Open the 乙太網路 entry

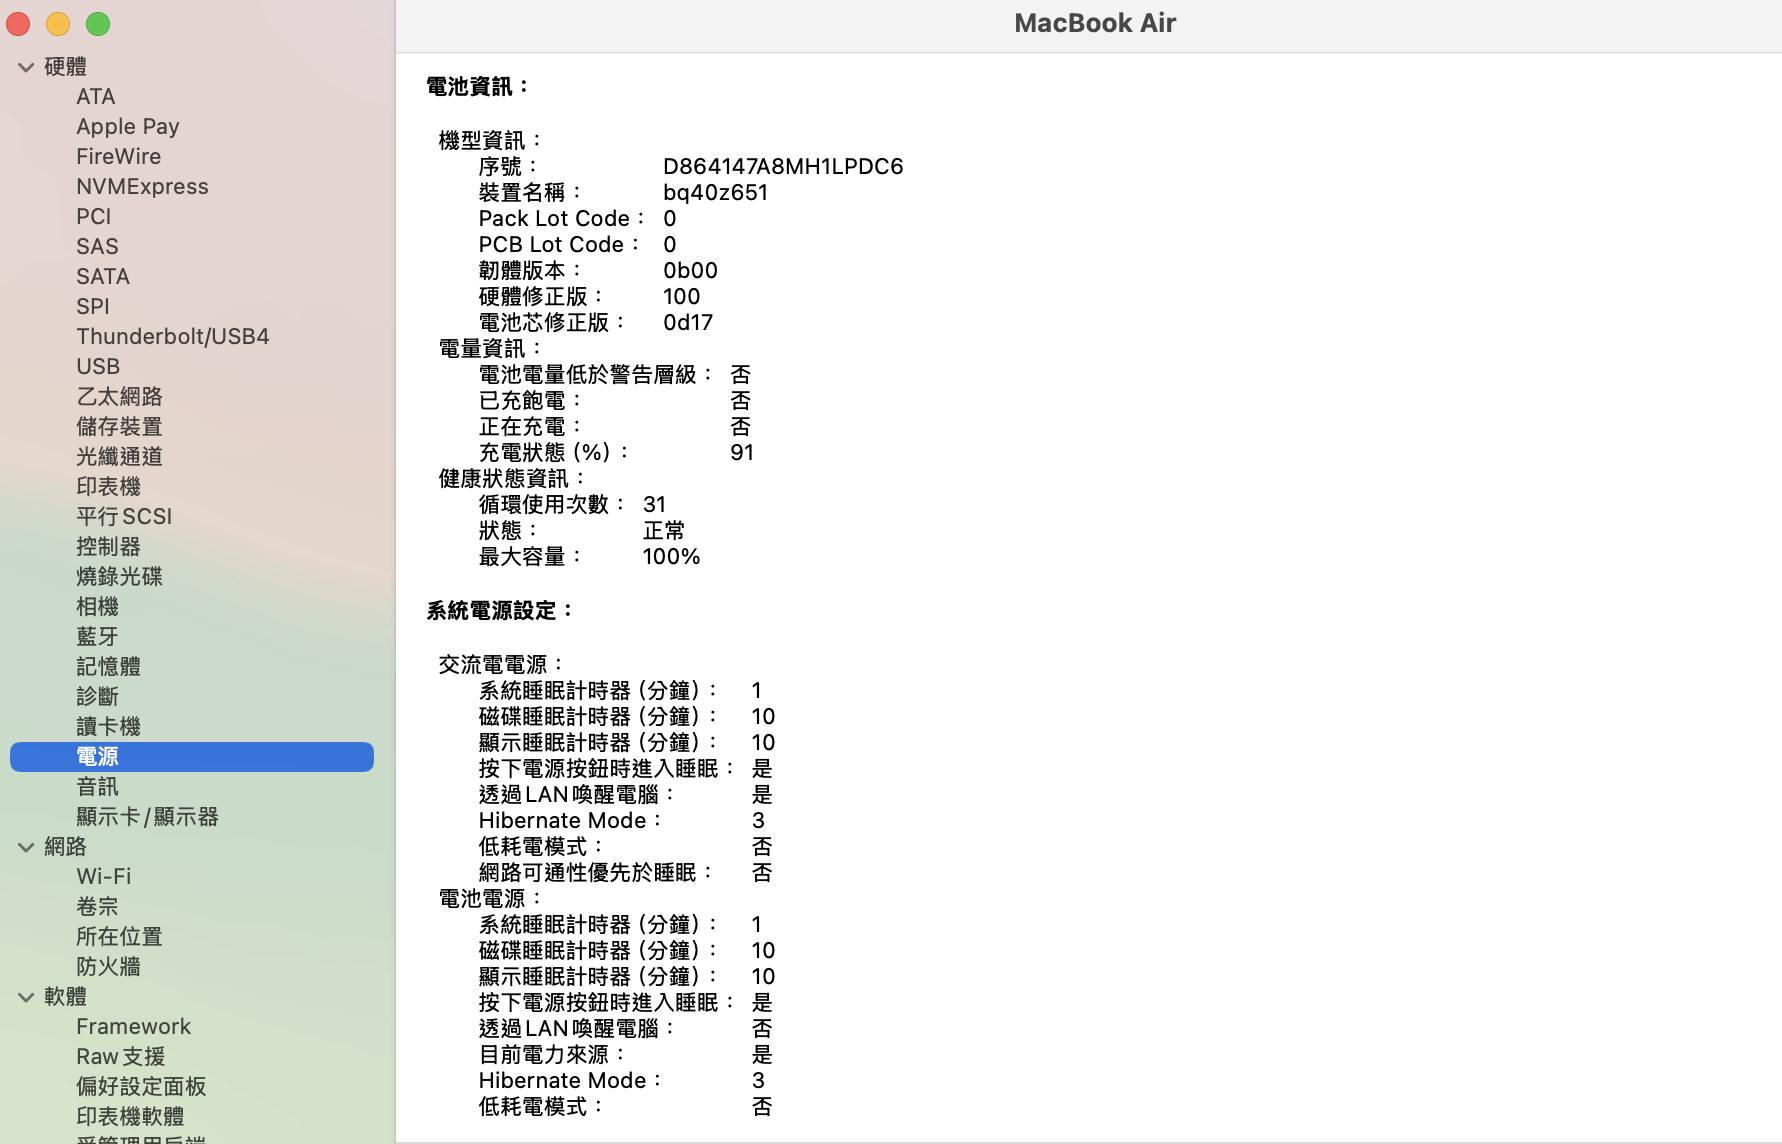click(120, 397)
